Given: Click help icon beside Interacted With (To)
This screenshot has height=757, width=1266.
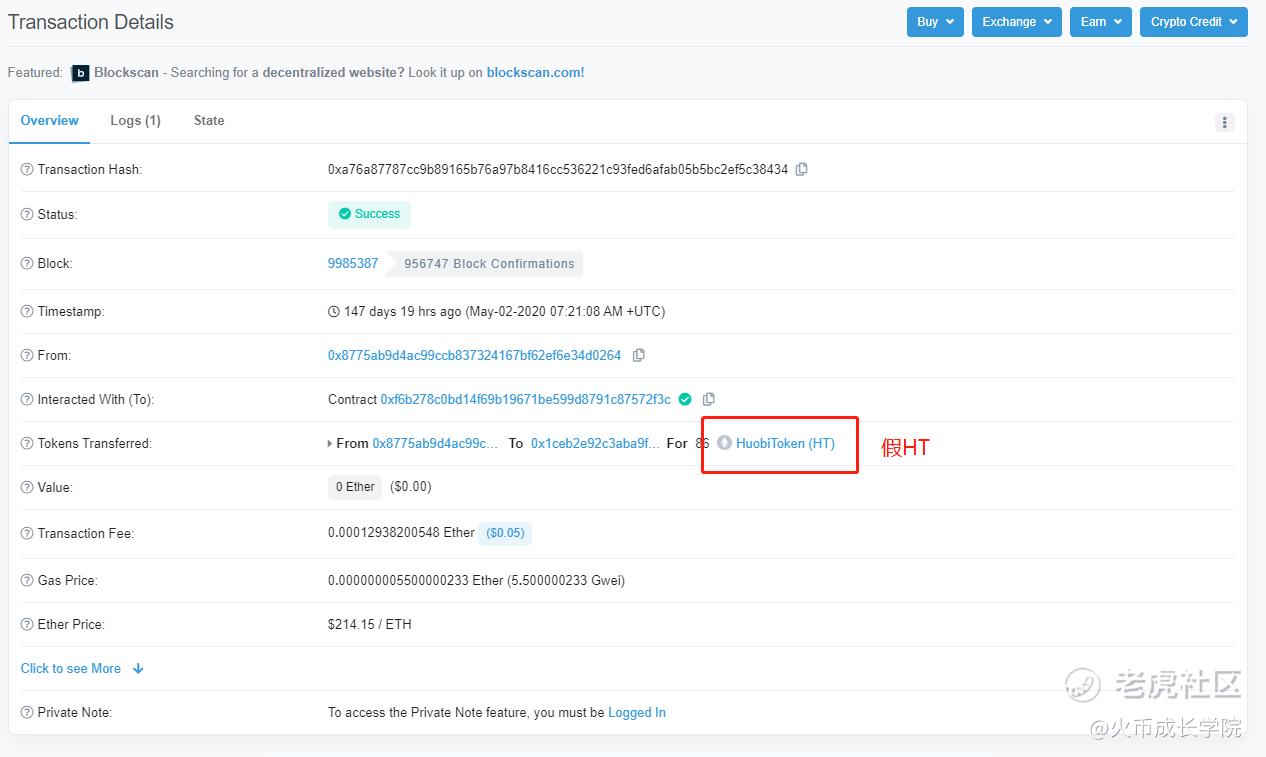Looking at the screenshot, I should pyautogui.click(x=27, y=399).
